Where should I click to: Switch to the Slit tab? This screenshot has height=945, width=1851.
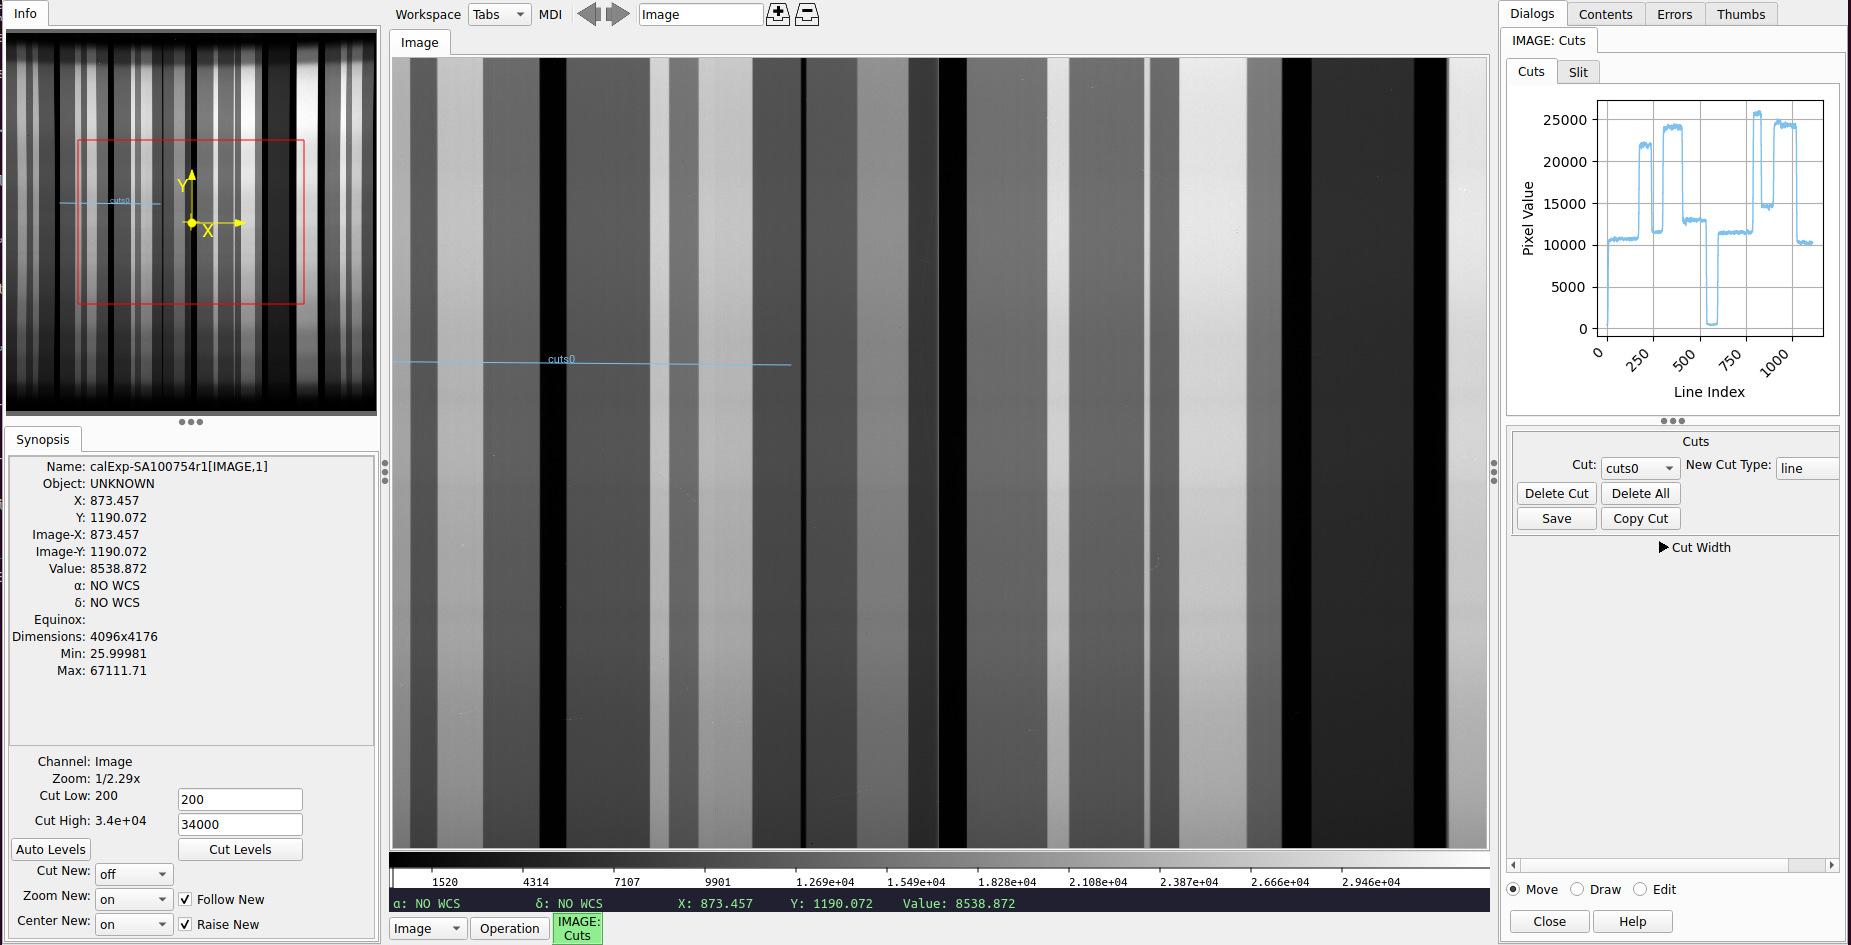click(1578, 72)
